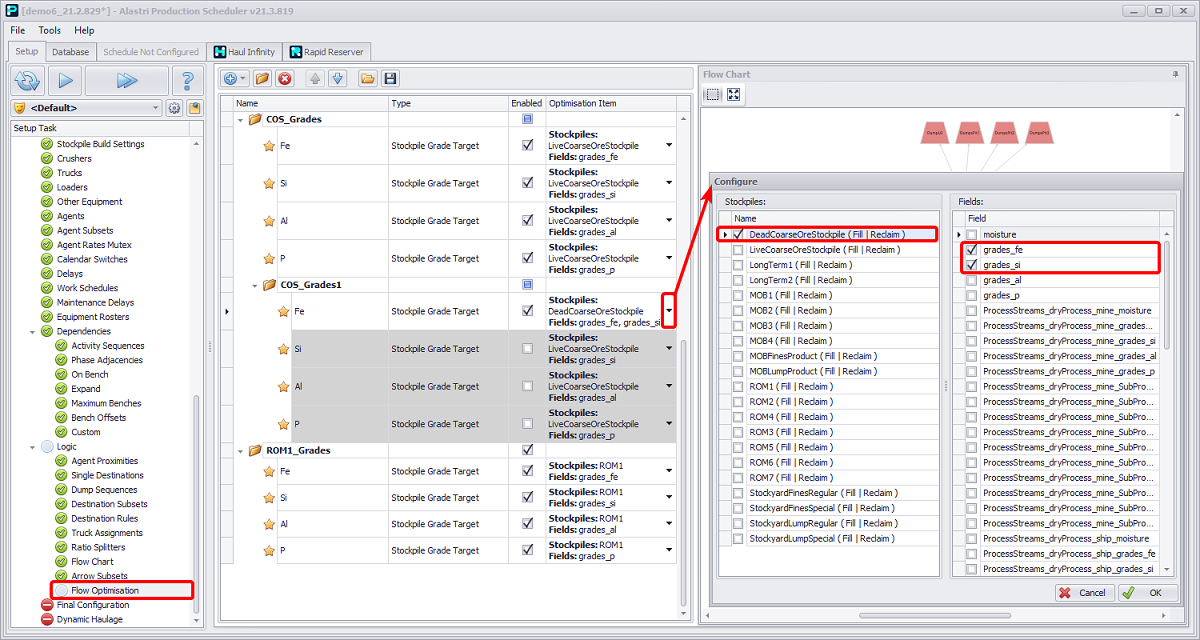
Task: Open the Tools menu
Action: pos(49,30)
